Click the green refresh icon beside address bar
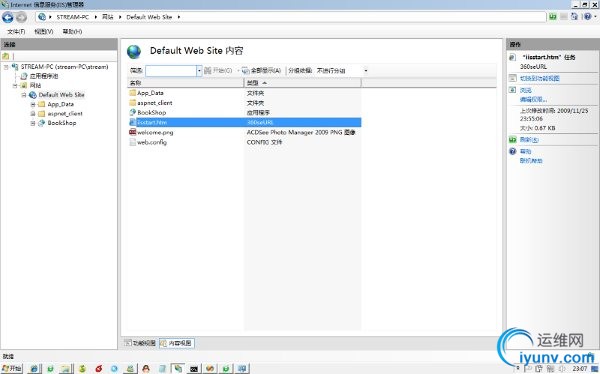This screenshot has width=600, height=374. click(x=553, y=16)
